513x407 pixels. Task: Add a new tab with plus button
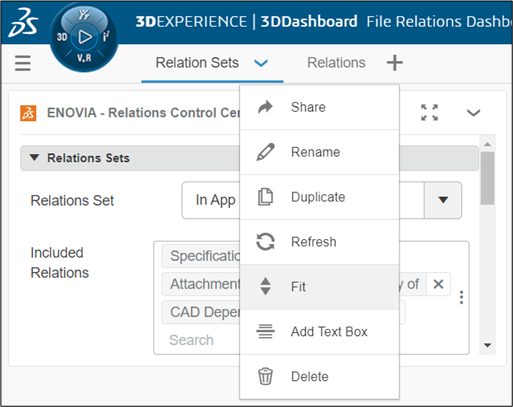[395, 63]
